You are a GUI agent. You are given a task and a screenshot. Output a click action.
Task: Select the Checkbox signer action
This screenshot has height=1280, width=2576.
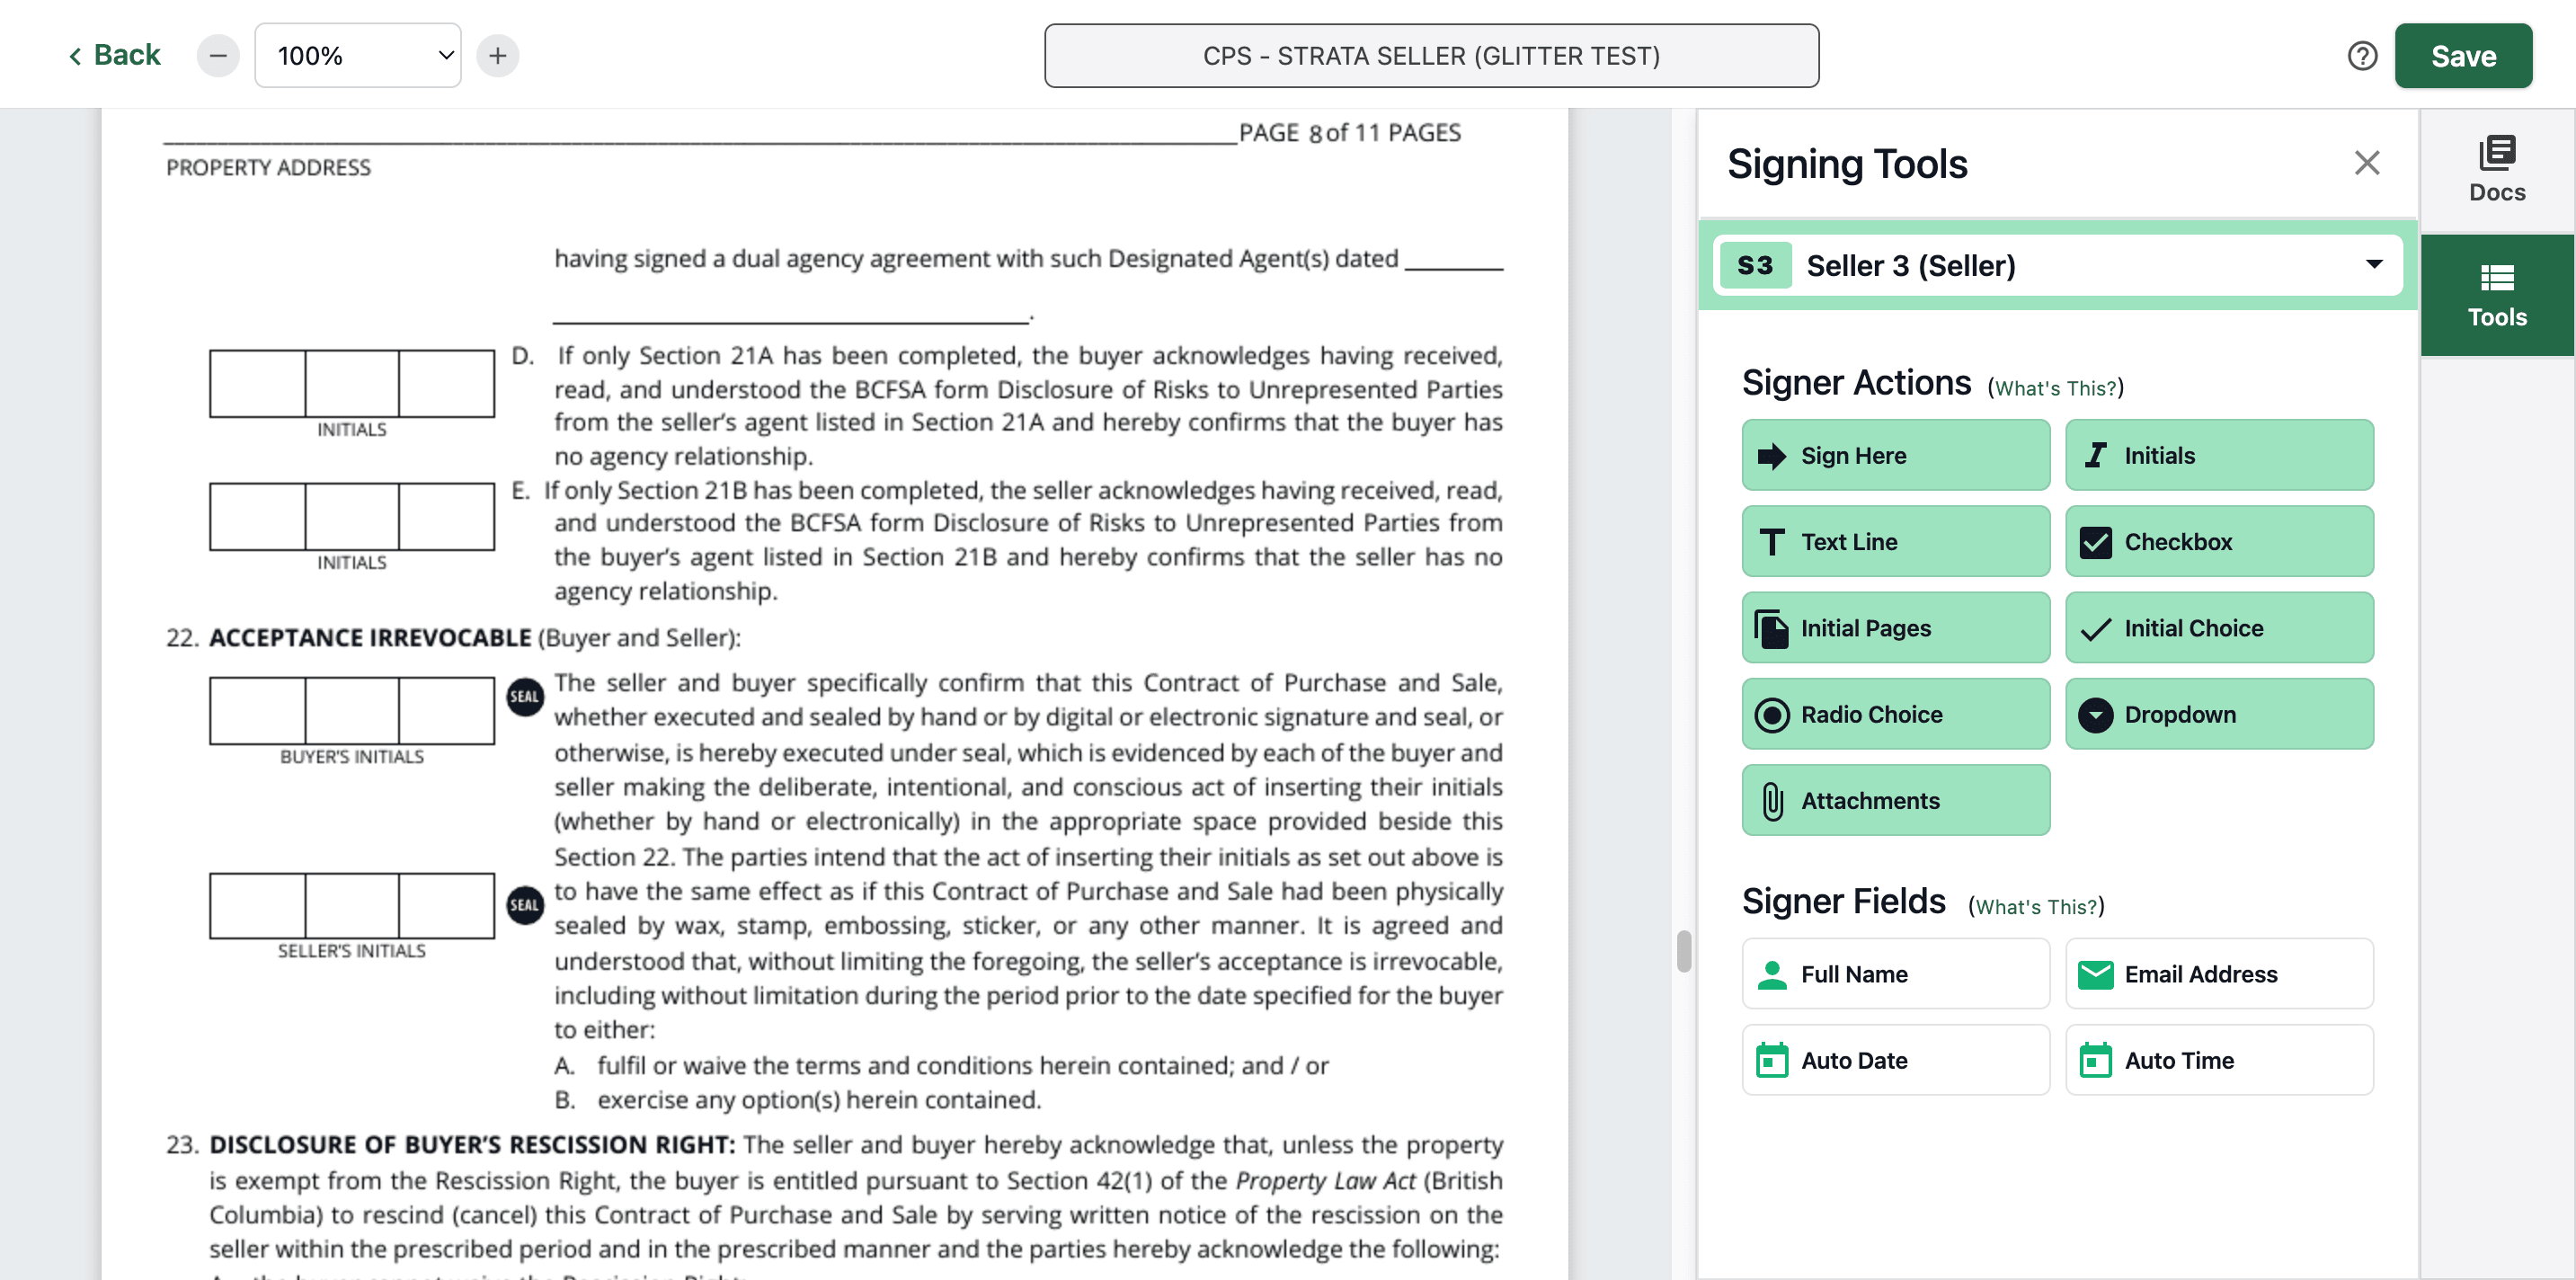(2219, 541)
